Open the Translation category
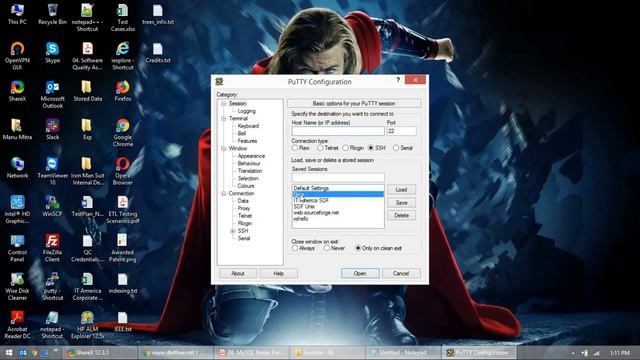Screen dimensions: 640x360 tap(250, 171)
